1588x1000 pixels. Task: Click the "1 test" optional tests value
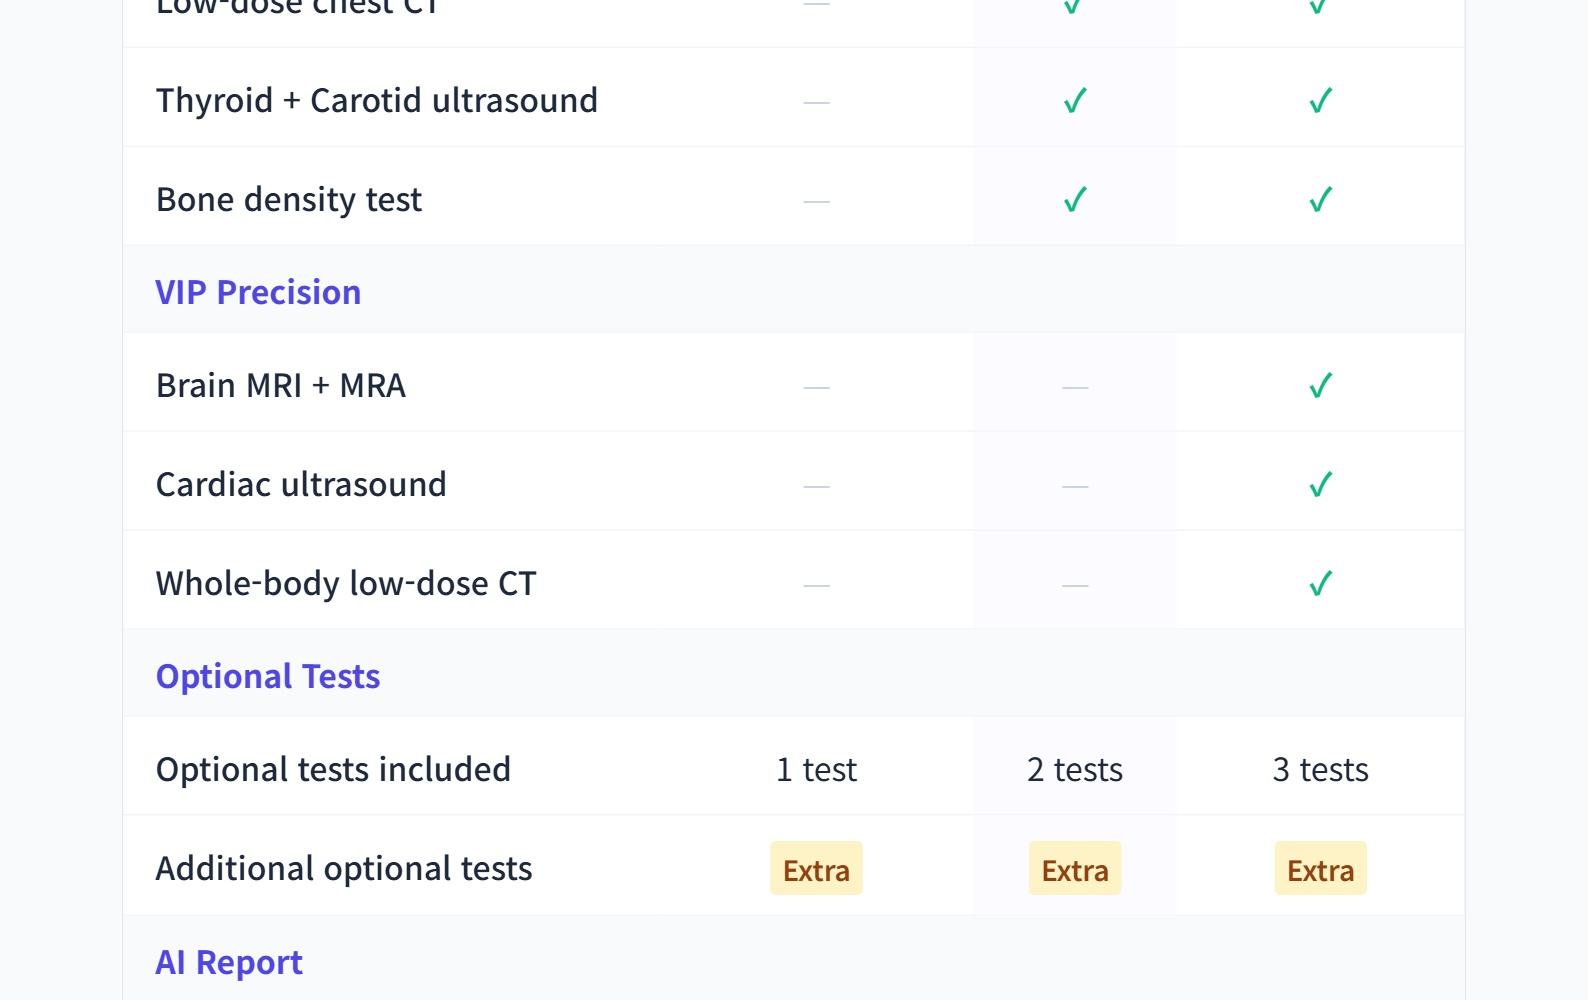[816, 770]
